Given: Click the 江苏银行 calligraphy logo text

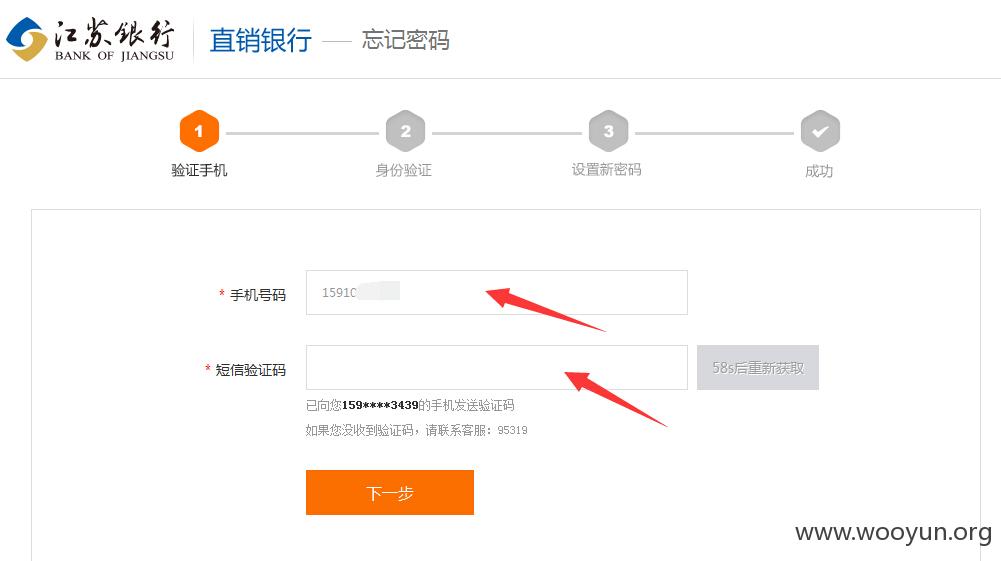Looking at the screenshot, I should tap(114, 34).
